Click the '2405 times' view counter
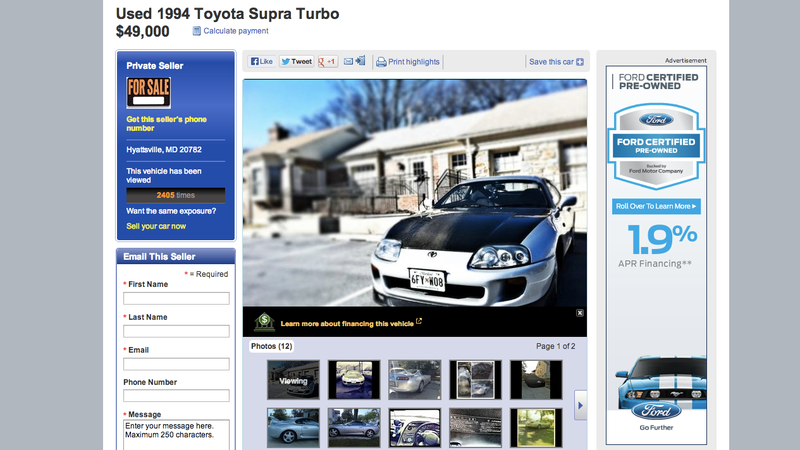Viewport: 800px width, 450px height. pyautogui.click(x=176, y=195)
